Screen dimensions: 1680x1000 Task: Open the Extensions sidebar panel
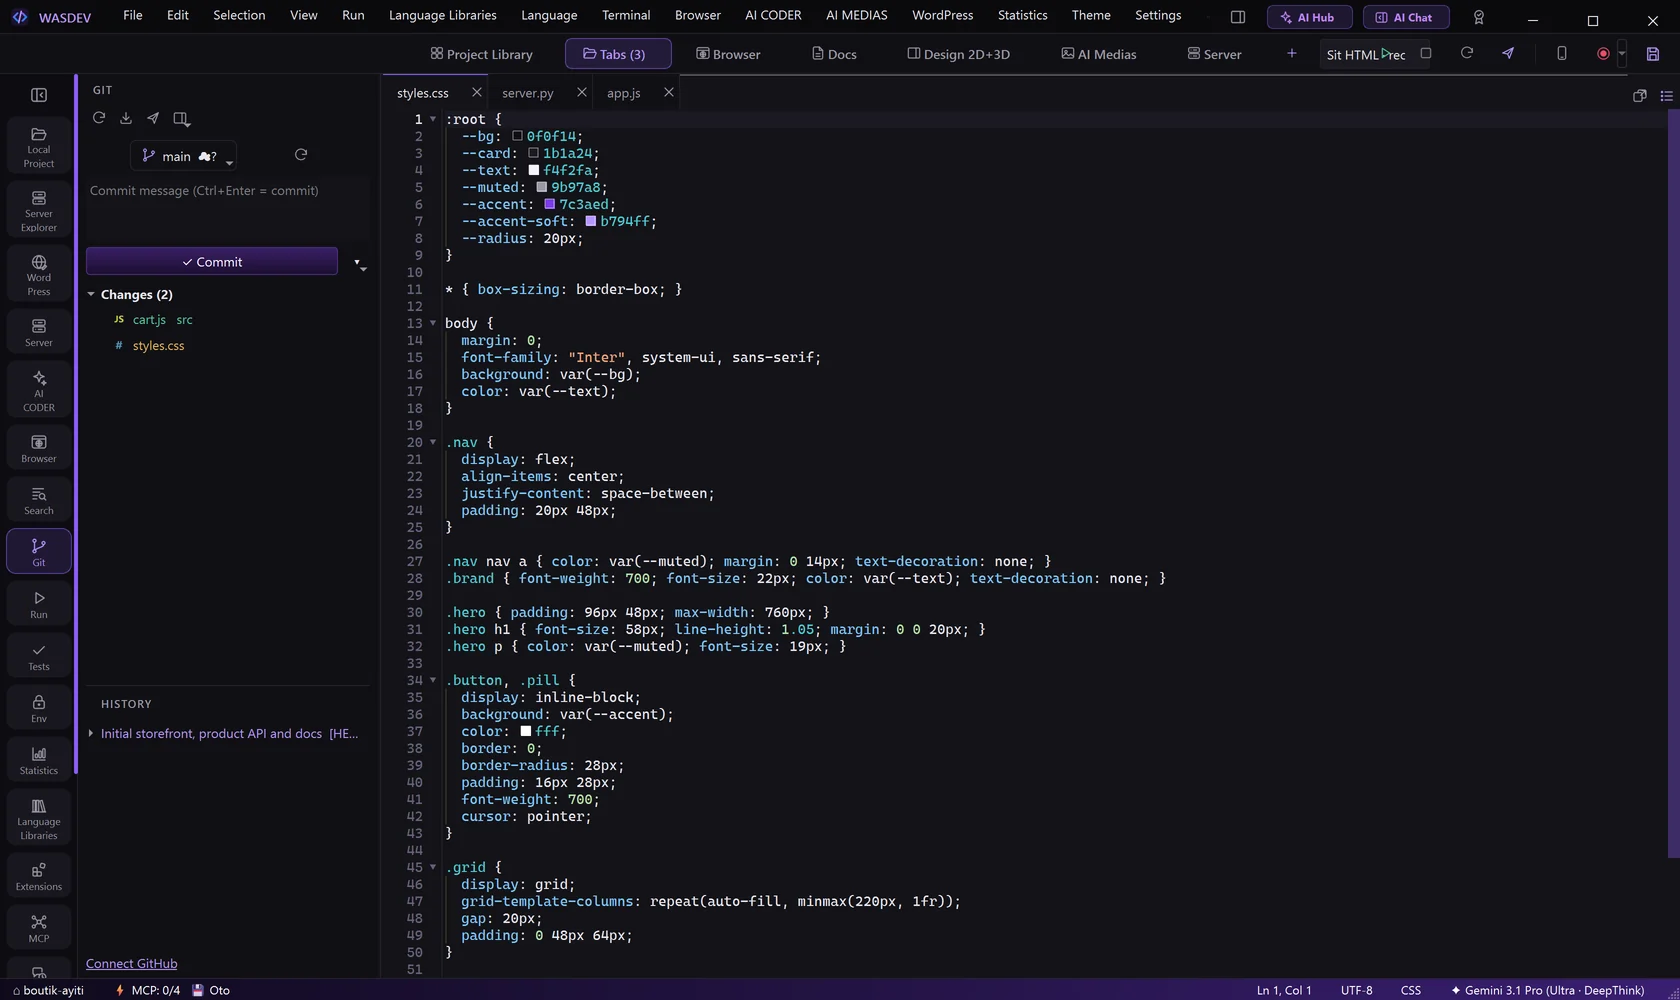39,877
